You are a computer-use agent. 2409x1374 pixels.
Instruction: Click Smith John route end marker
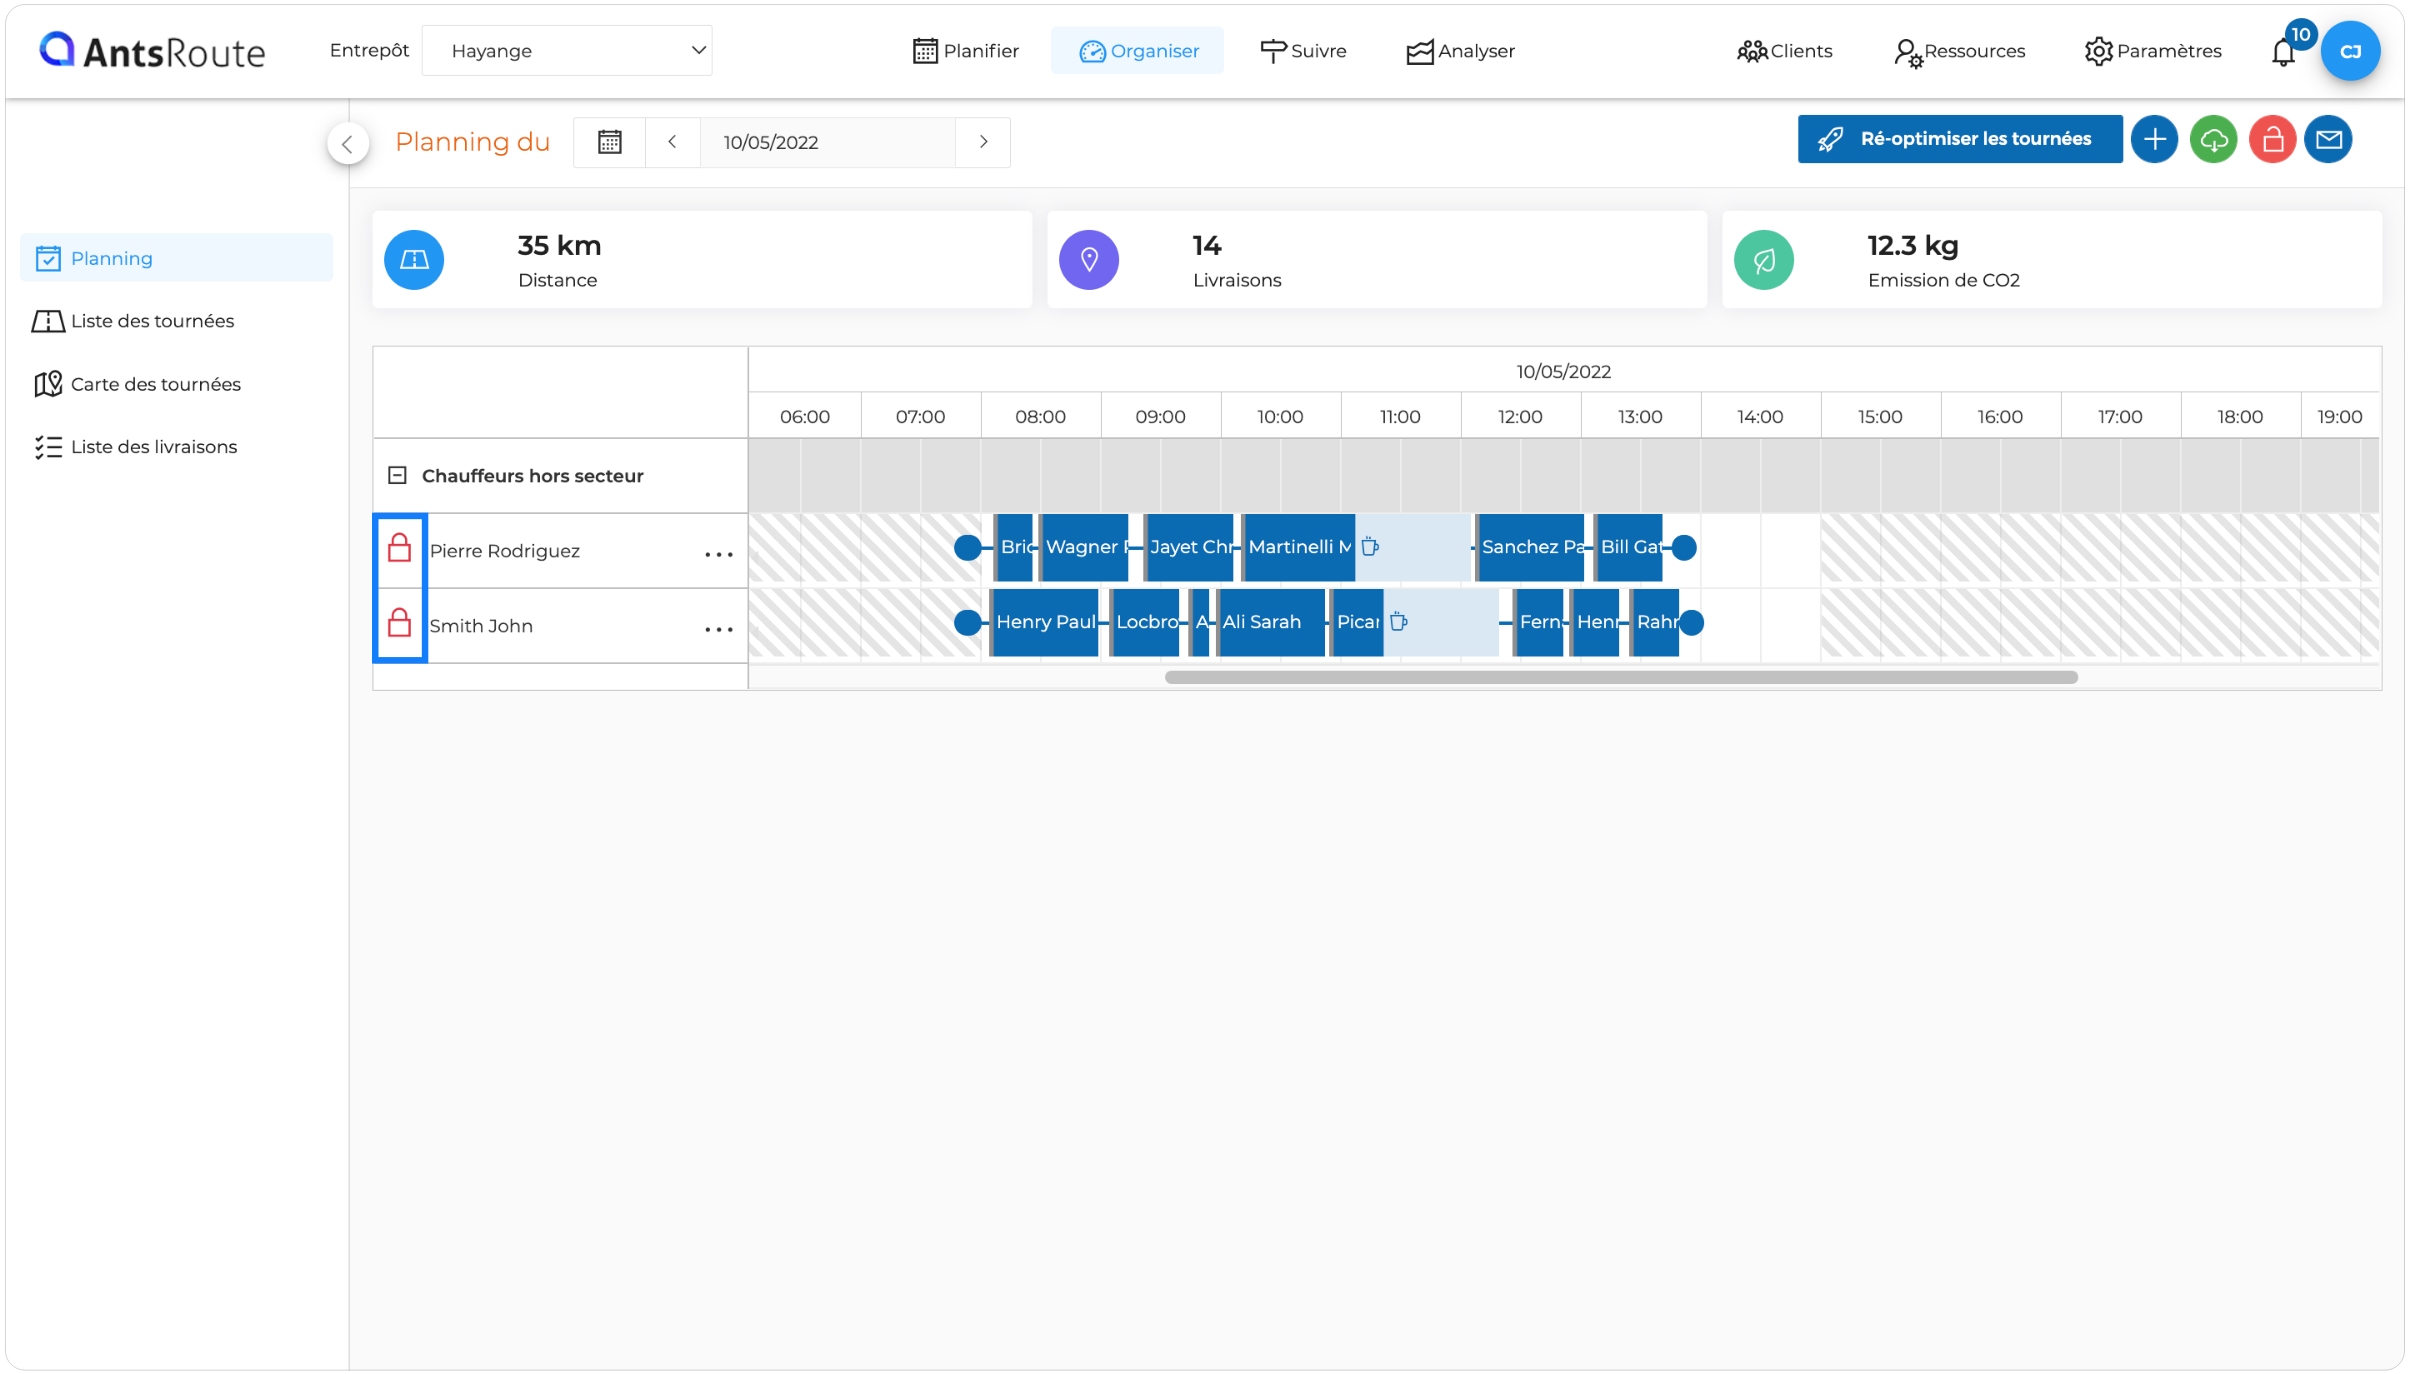[1691, 623]
